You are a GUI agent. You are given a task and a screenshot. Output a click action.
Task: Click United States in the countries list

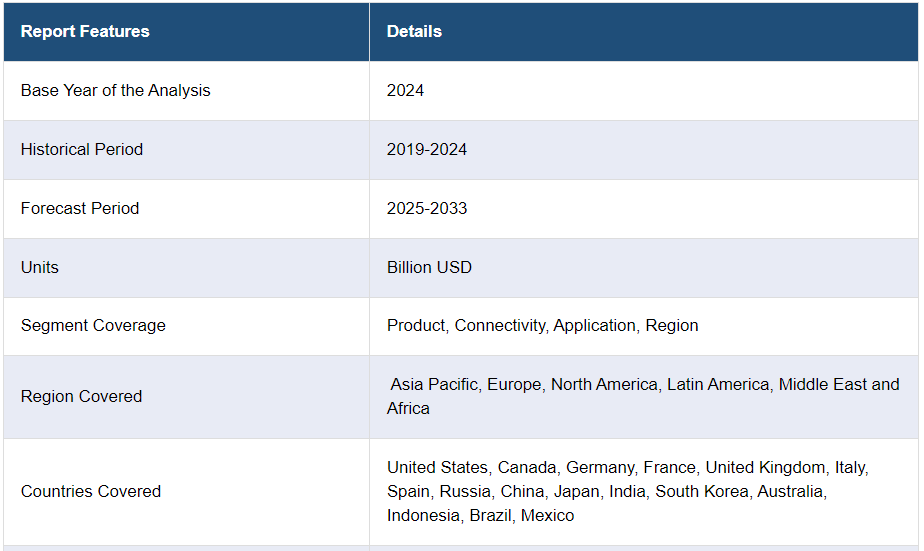click(x=438, y=467)
